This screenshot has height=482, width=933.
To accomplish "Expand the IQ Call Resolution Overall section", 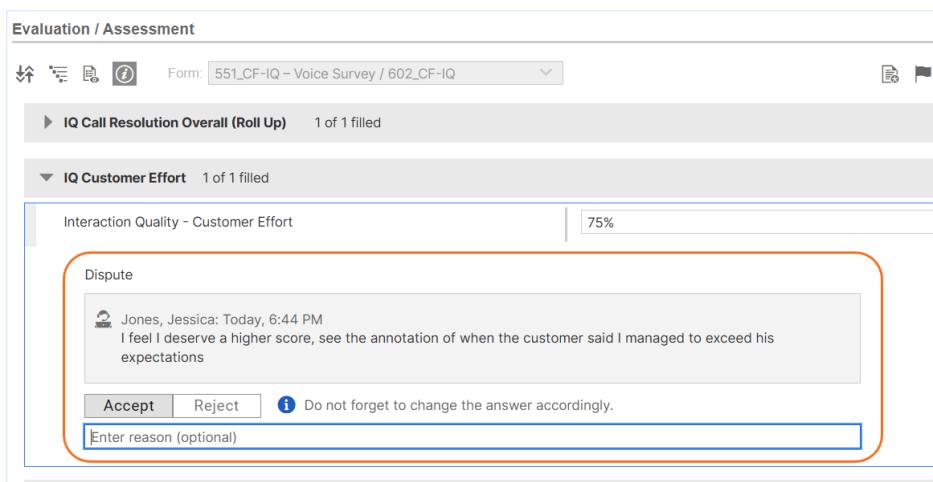I will pos(48,122).
